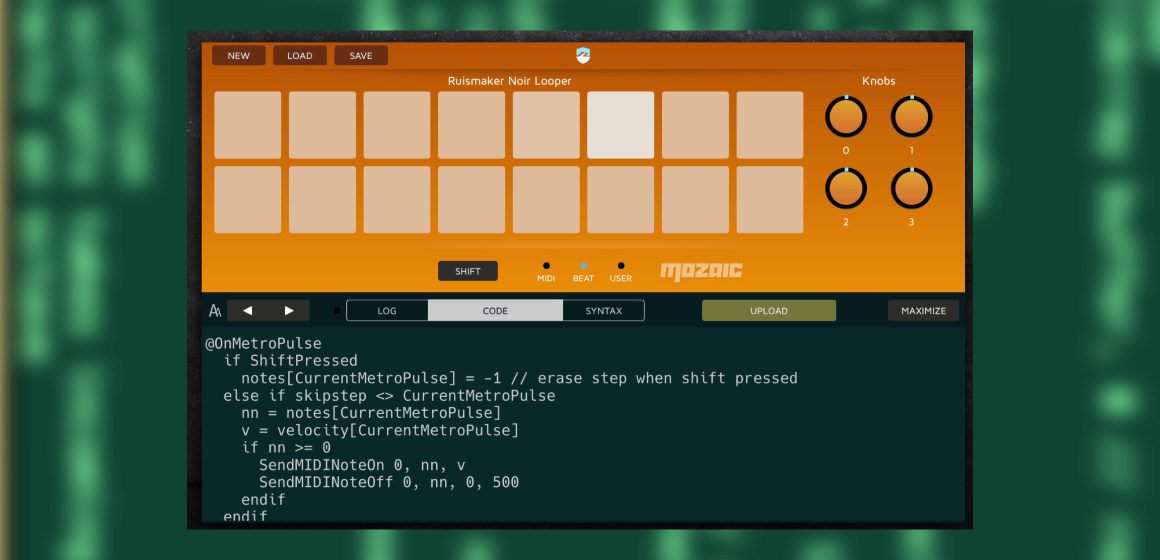The width and height of the screenshot is (1160, 560).
Task: Adjust knob labeled 2
Action: (846, 189)
